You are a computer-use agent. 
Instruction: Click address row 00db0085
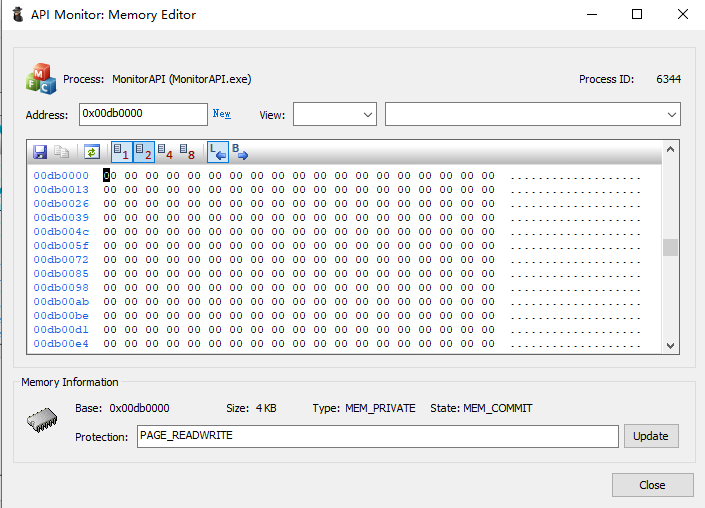(61, 274)
